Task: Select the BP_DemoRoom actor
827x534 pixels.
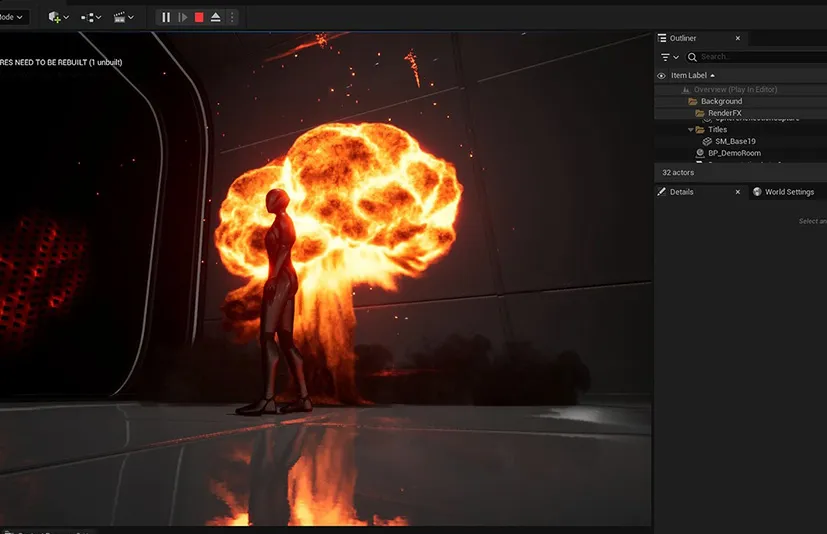Action: [734, 153]
